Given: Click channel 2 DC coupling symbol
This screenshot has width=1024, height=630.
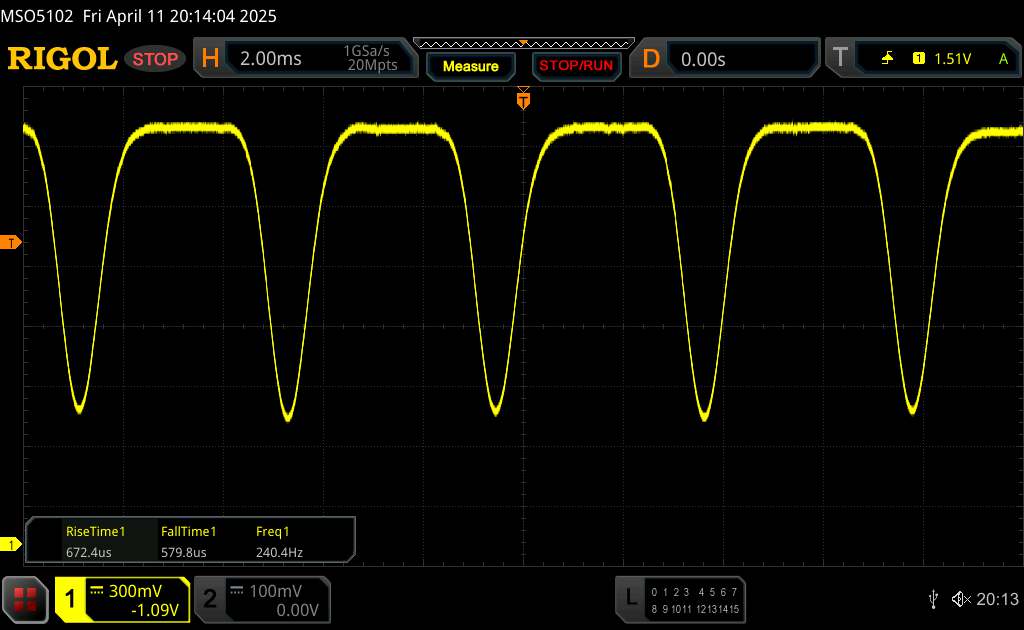Looking at the screenshot, I should [236, 591].
